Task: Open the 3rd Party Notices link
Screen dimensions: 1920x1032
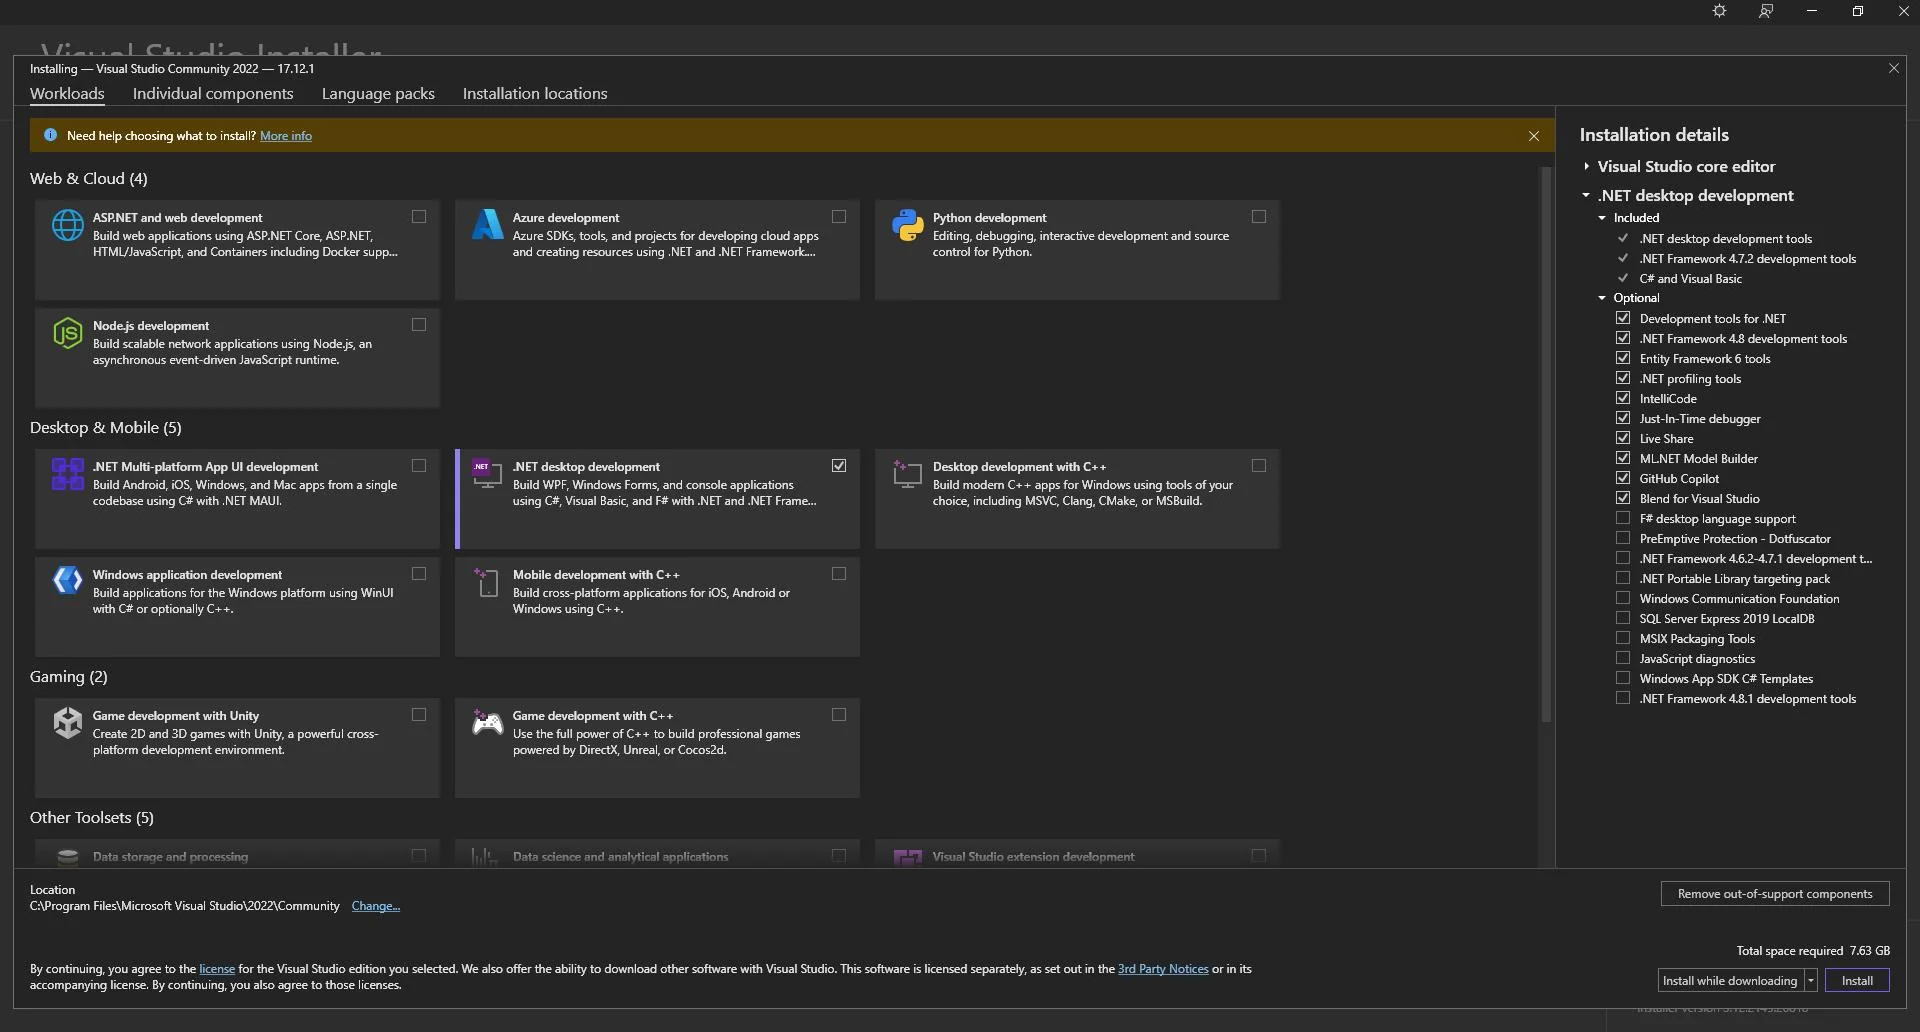Action: 1162,968
